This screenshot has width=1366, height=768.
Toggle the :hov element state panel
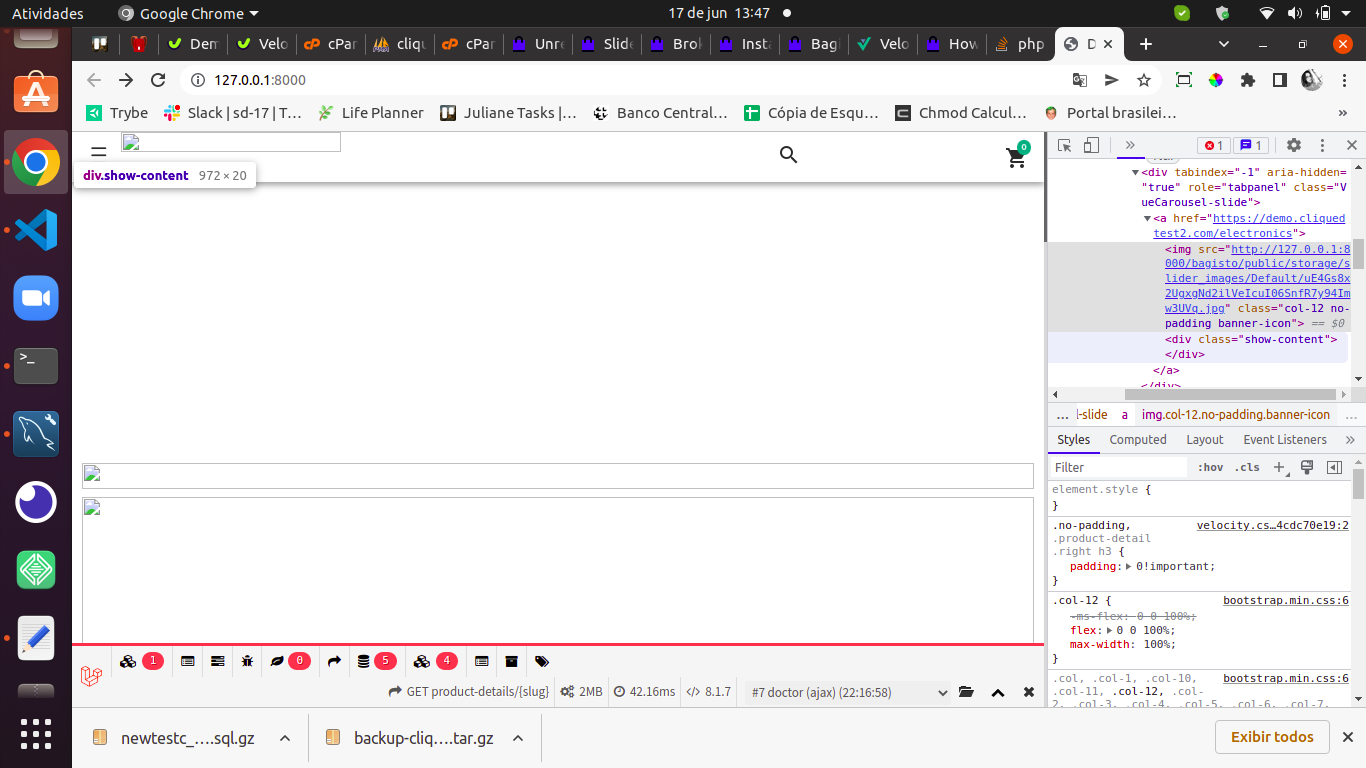(1210, 467)
